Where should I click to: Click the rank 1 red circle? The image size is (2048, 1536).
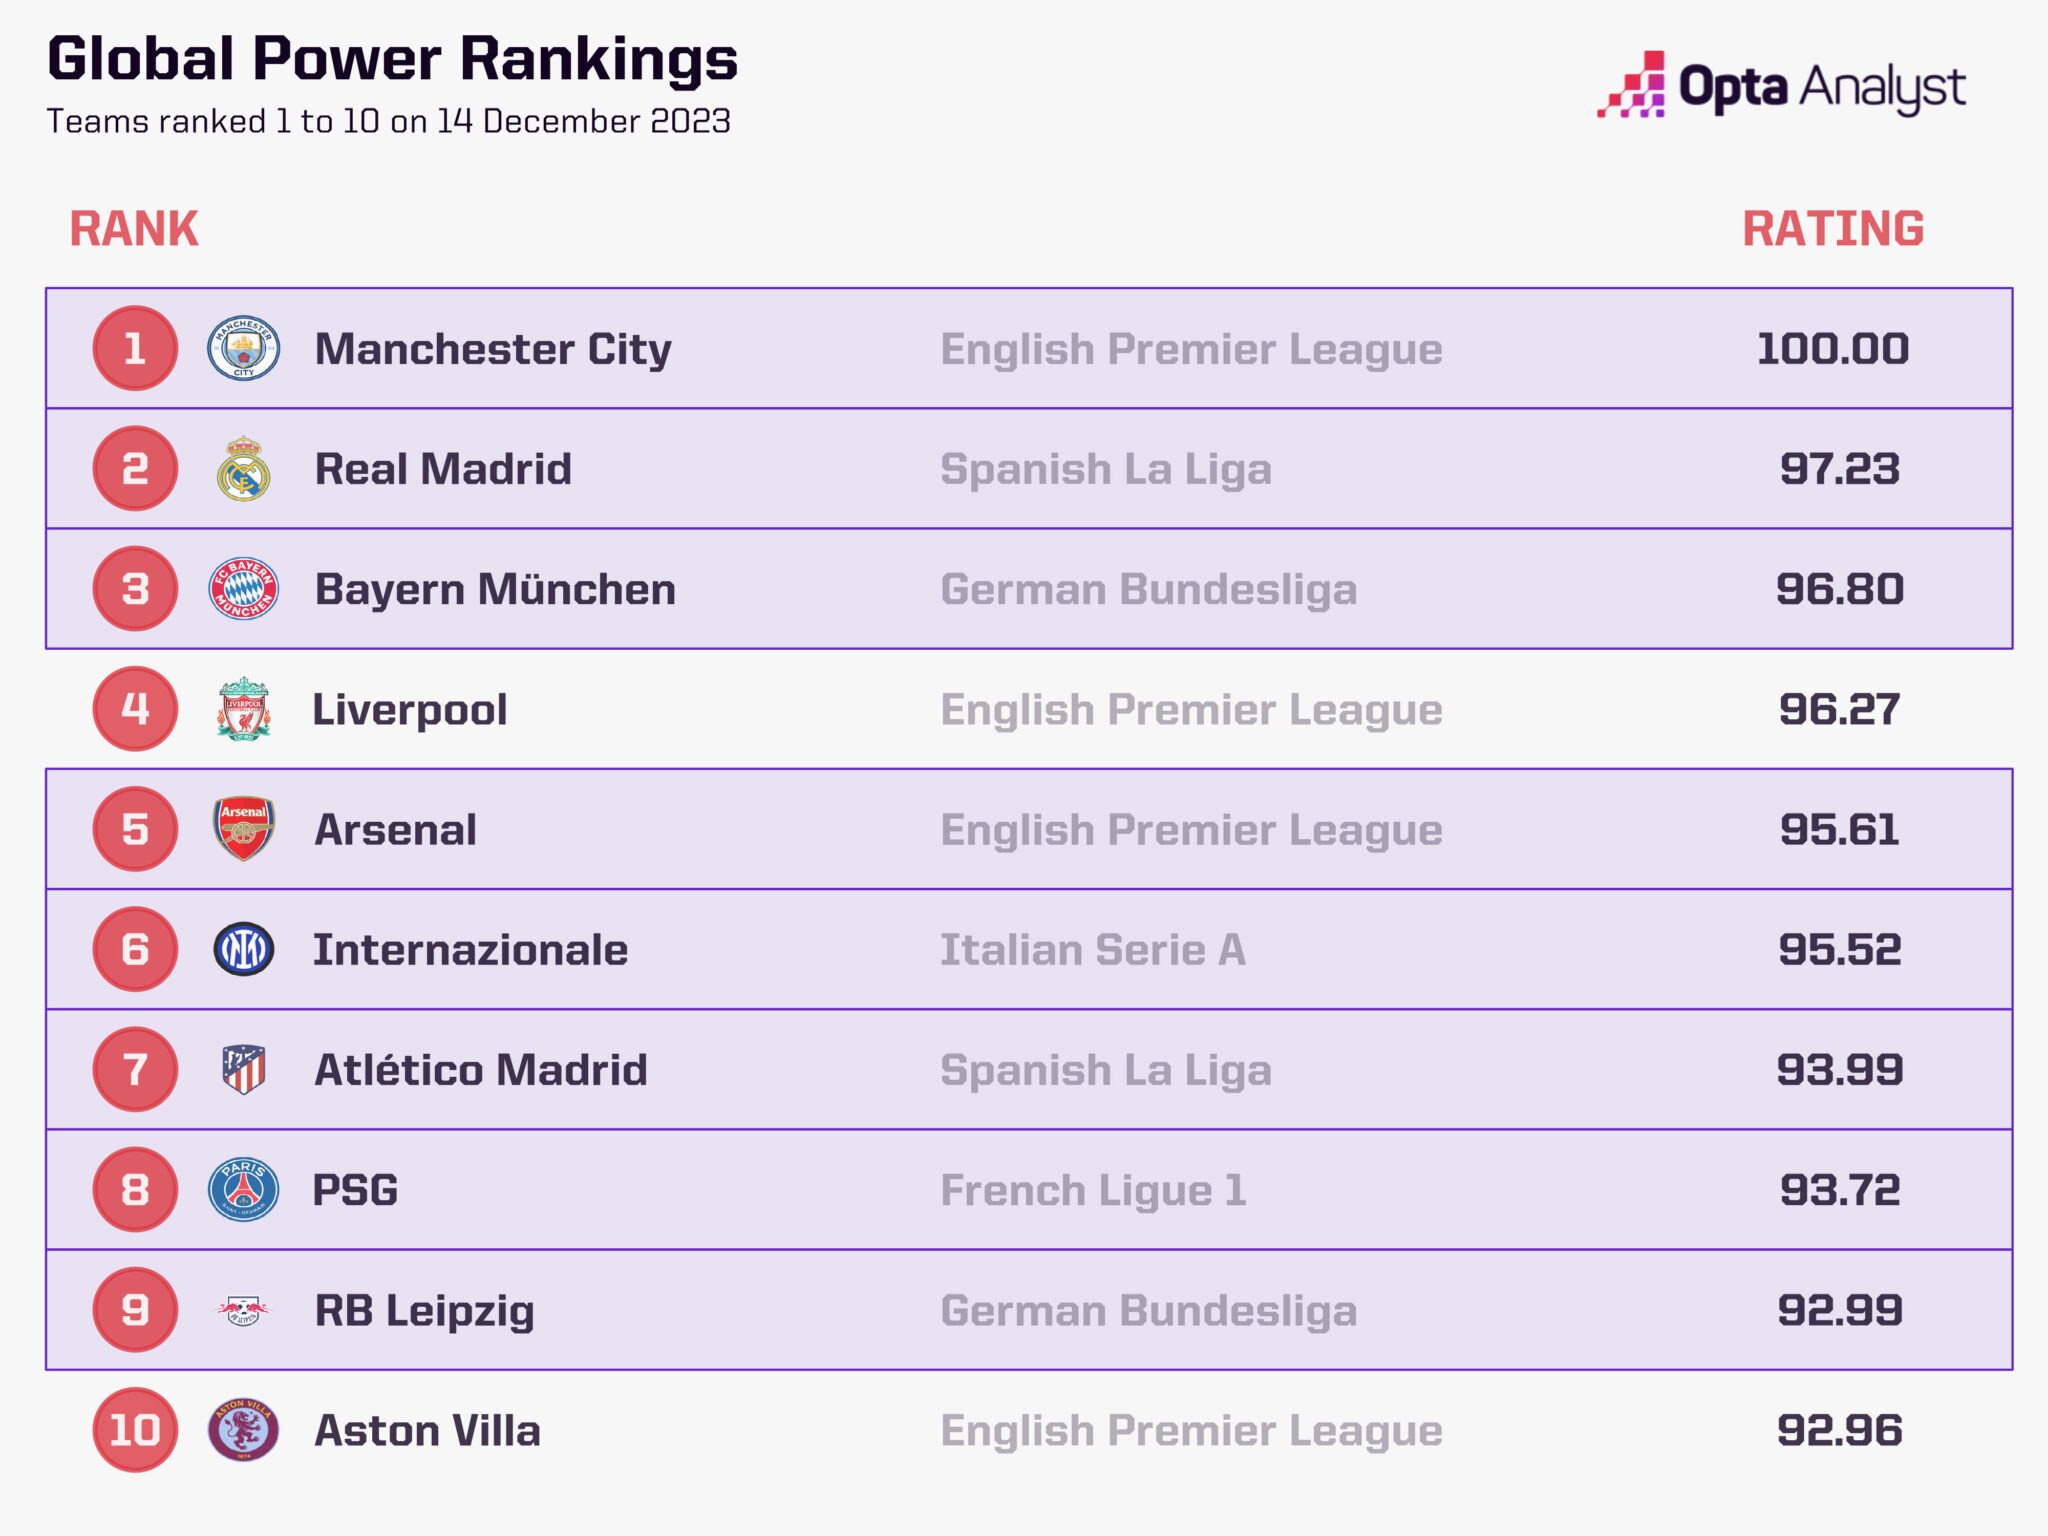tap(135, 348)
